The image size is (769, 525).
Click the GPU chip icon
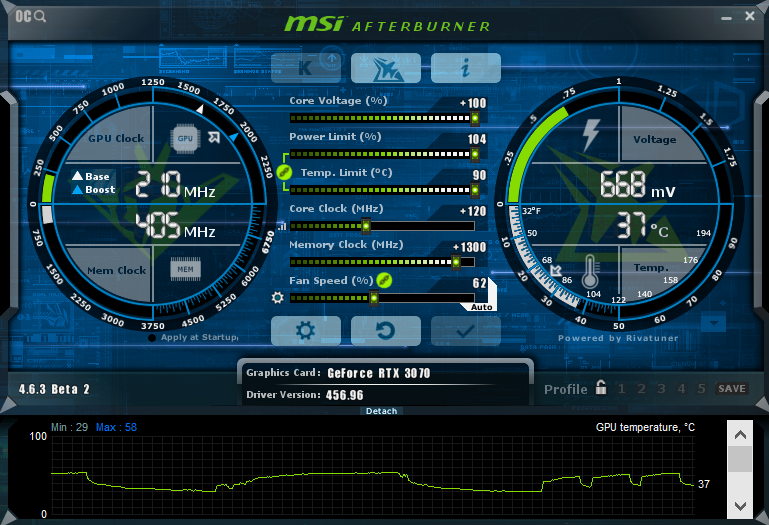click(185, 139)
